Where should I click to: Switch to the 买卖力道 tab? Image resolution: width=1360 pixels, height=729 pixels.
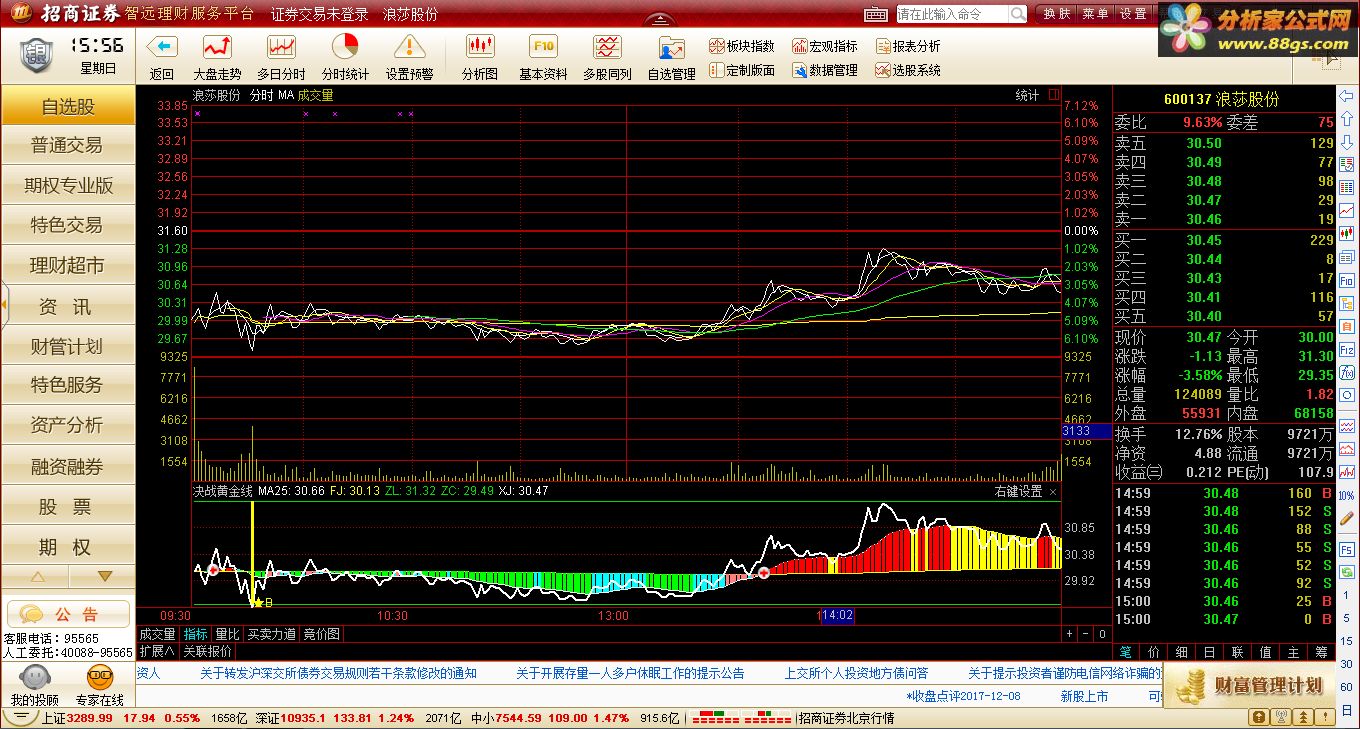point(271,634)
